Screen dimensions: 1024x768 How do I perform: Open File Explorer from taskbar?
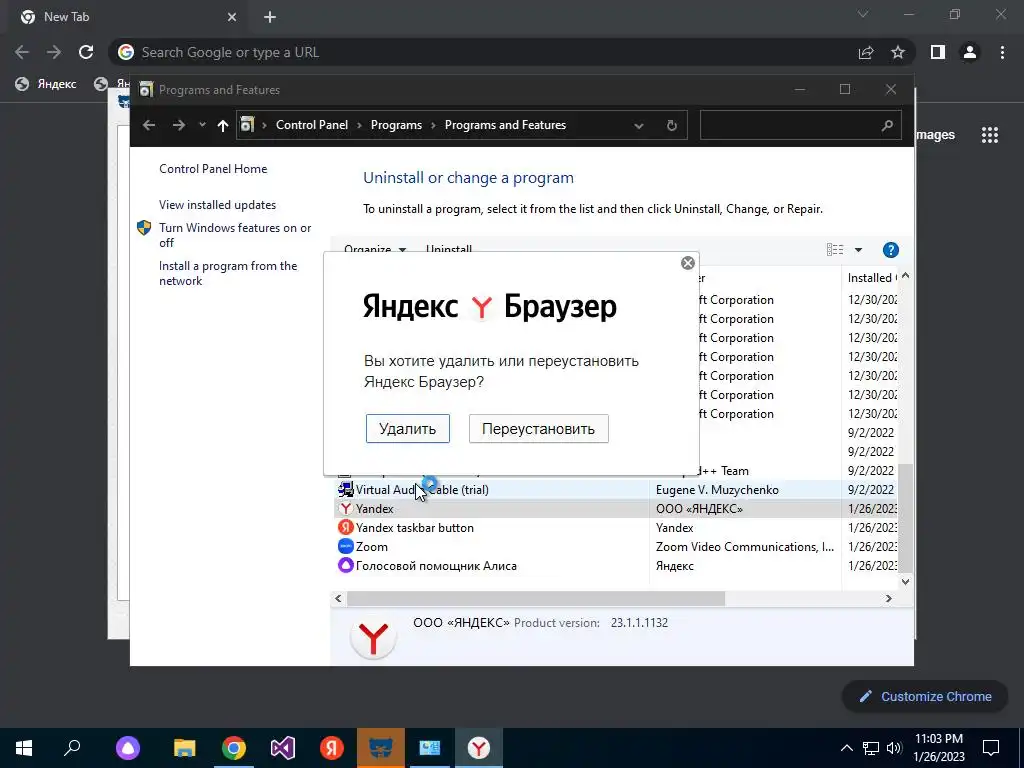point(185,748)
